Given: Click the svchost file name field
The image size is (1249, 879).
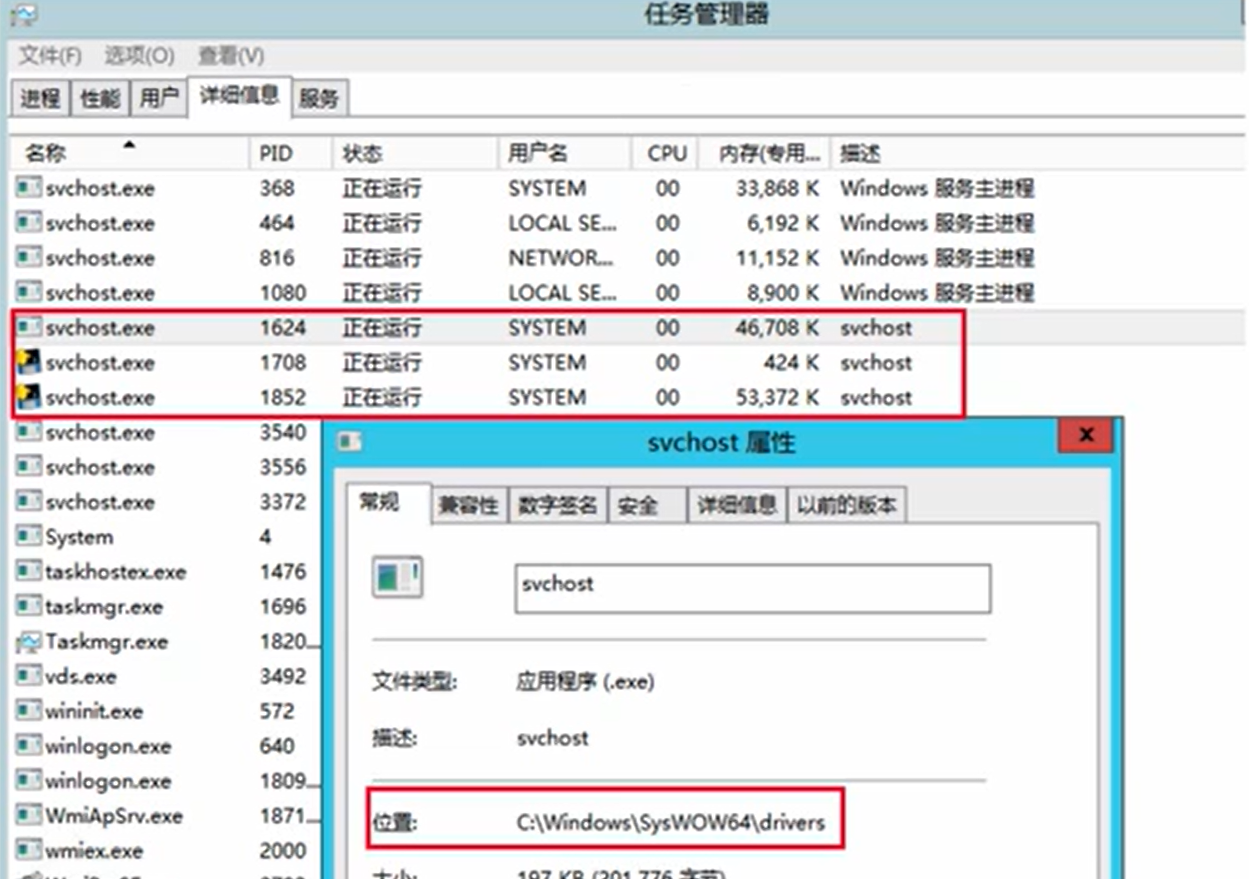Looking at the screenshot, I should (752, 588).
